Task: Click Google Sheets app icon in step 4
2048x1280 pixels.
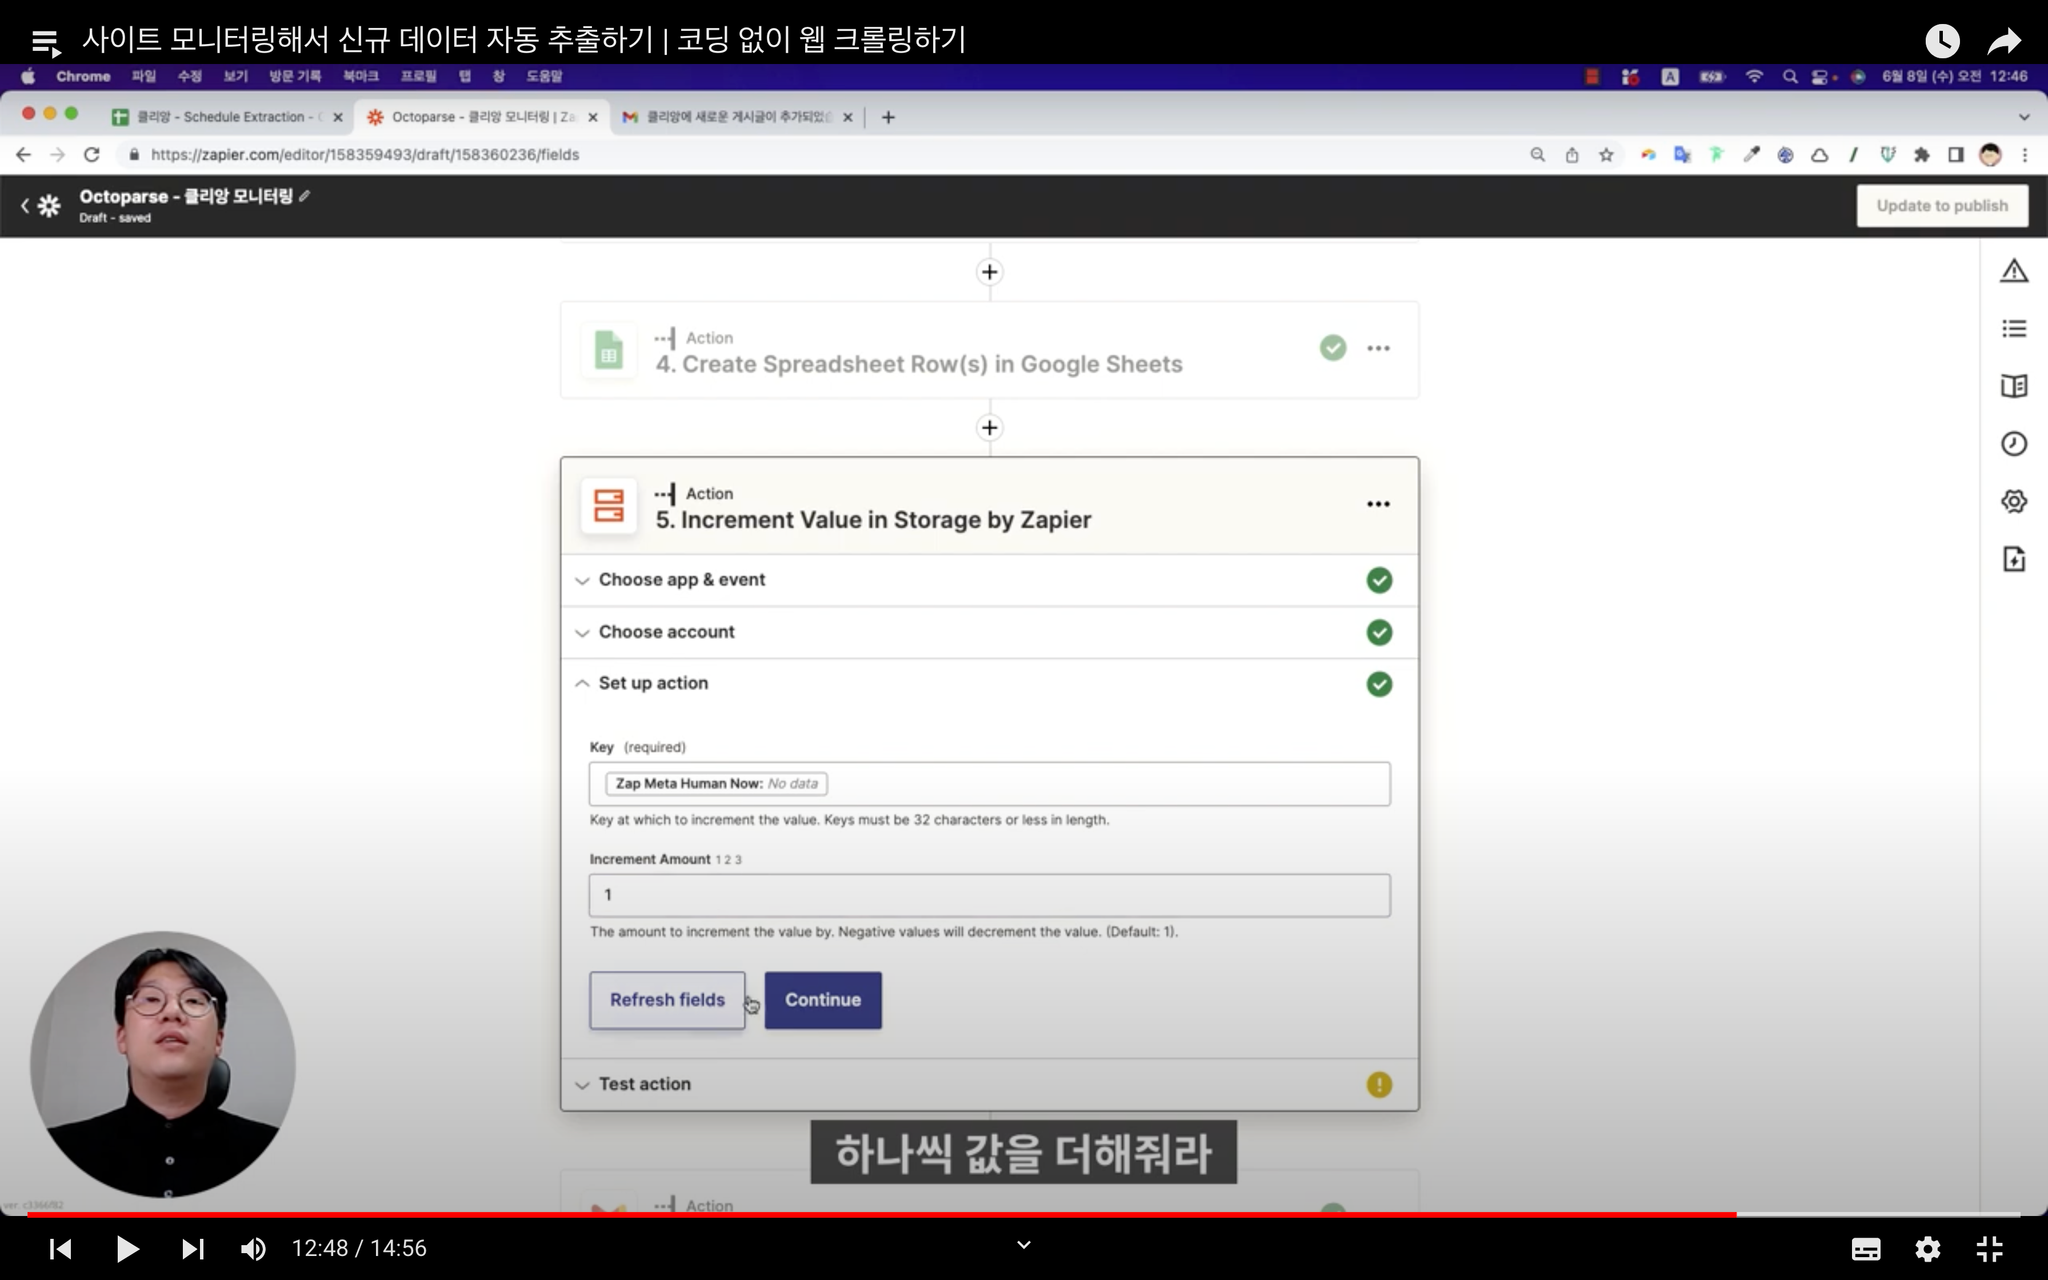Action: 609,350
